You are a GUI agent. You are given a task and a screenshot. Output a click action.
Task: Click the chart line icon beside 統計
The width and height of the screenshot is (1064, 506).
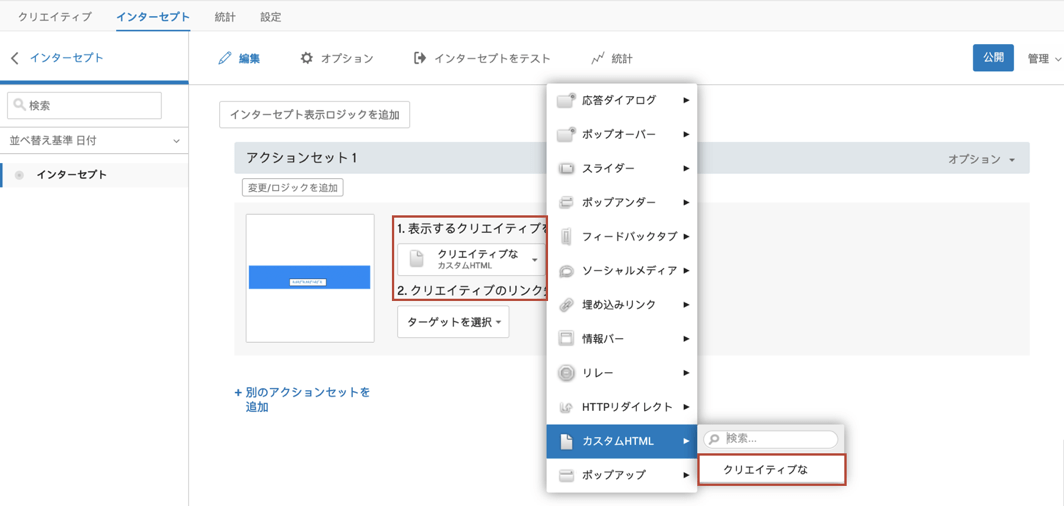click(598, 58)
